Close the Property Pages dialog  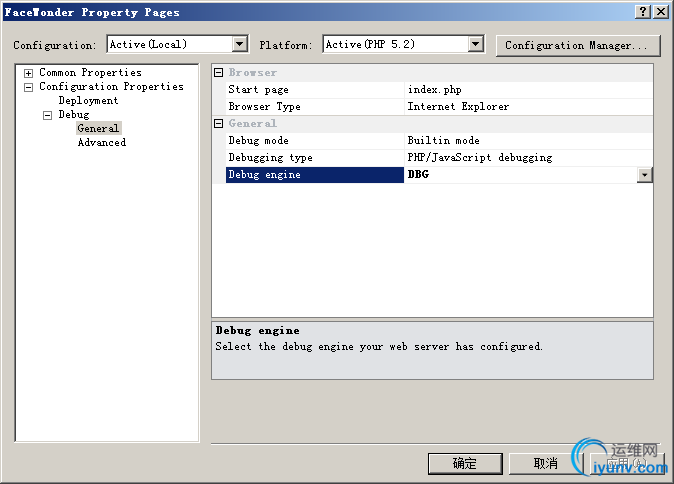pos(661,12)
